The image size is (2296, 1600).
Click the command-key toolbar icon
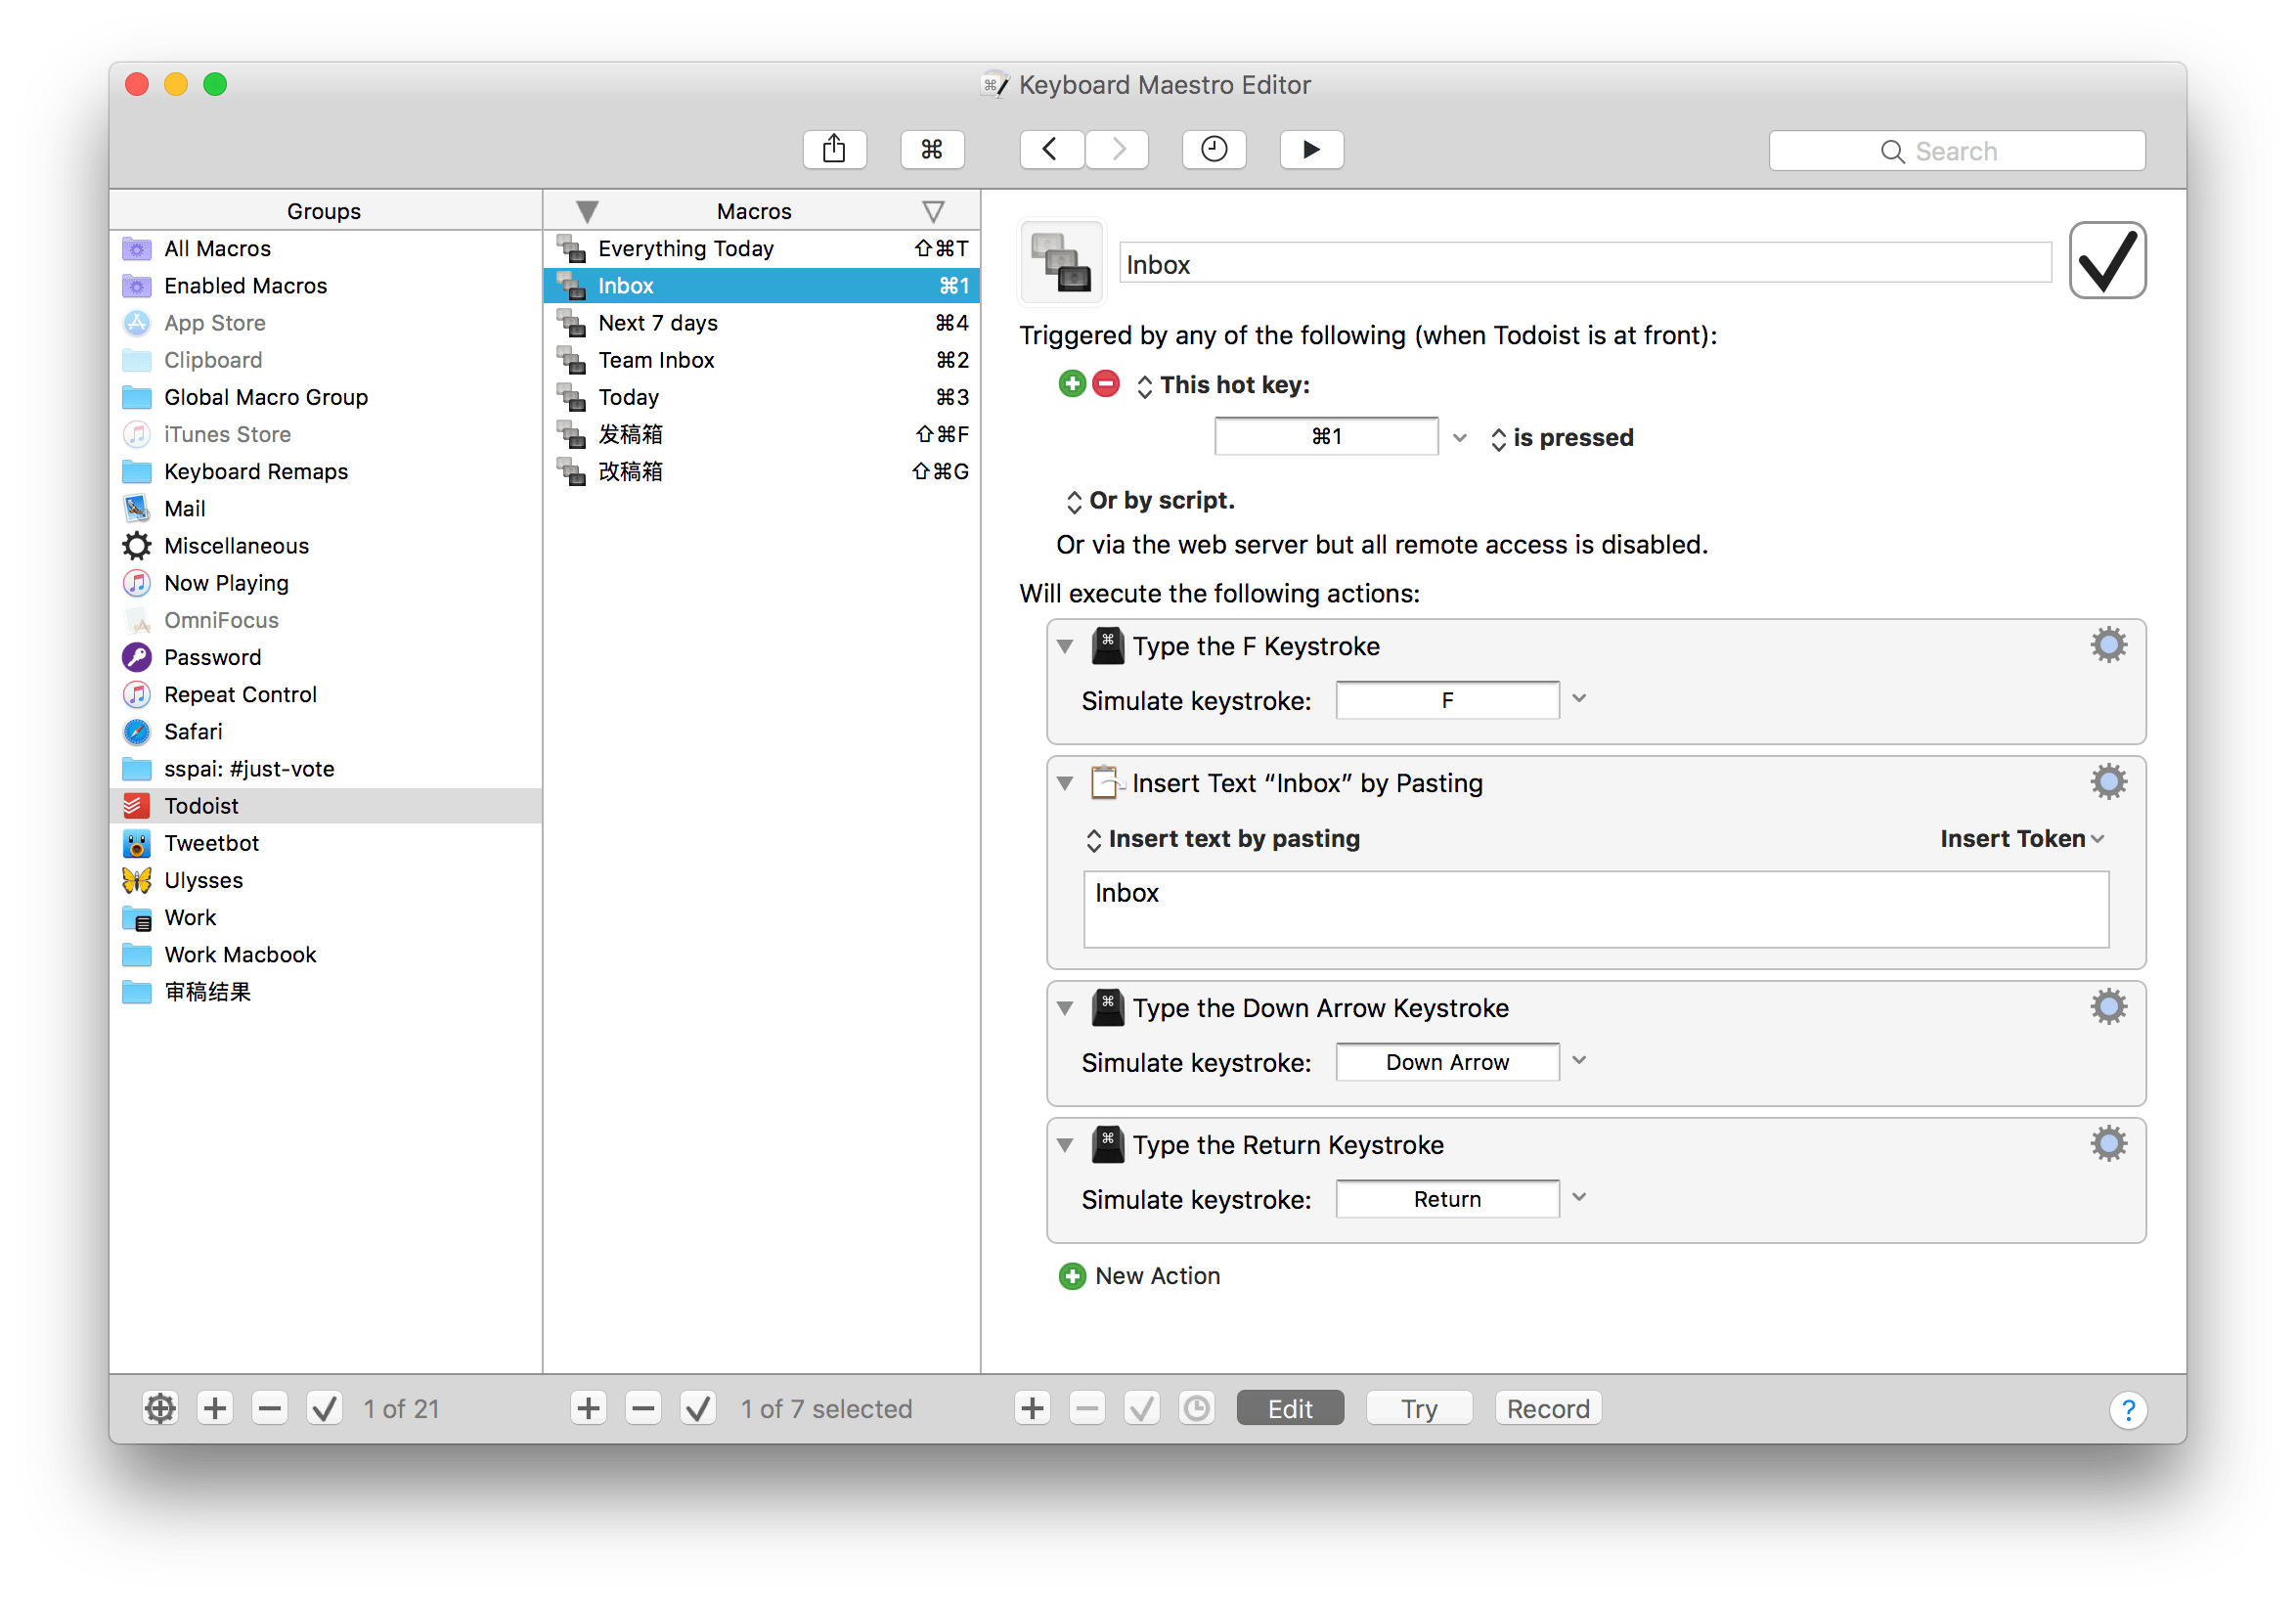pyautogui.click(x=932, y=150)
